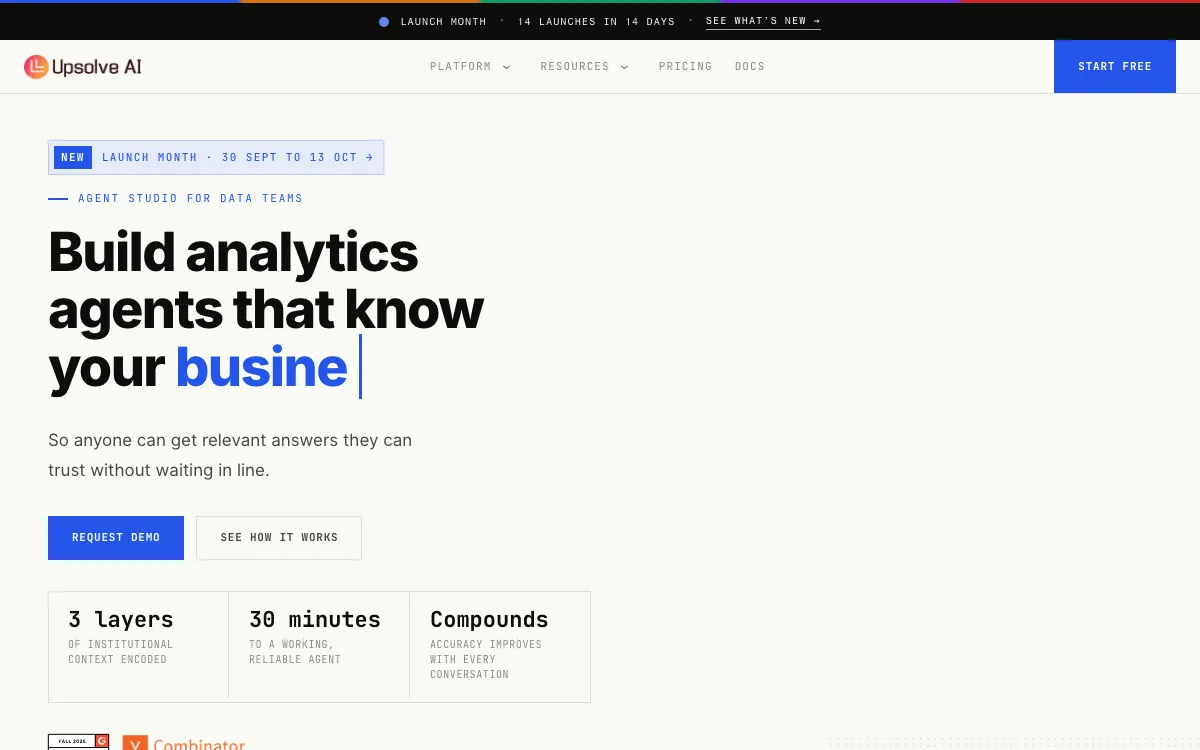Click the 'So anyone can get relevant answers' paragraph
Viewport: 1200px width, 750px height.
point(230,455)
